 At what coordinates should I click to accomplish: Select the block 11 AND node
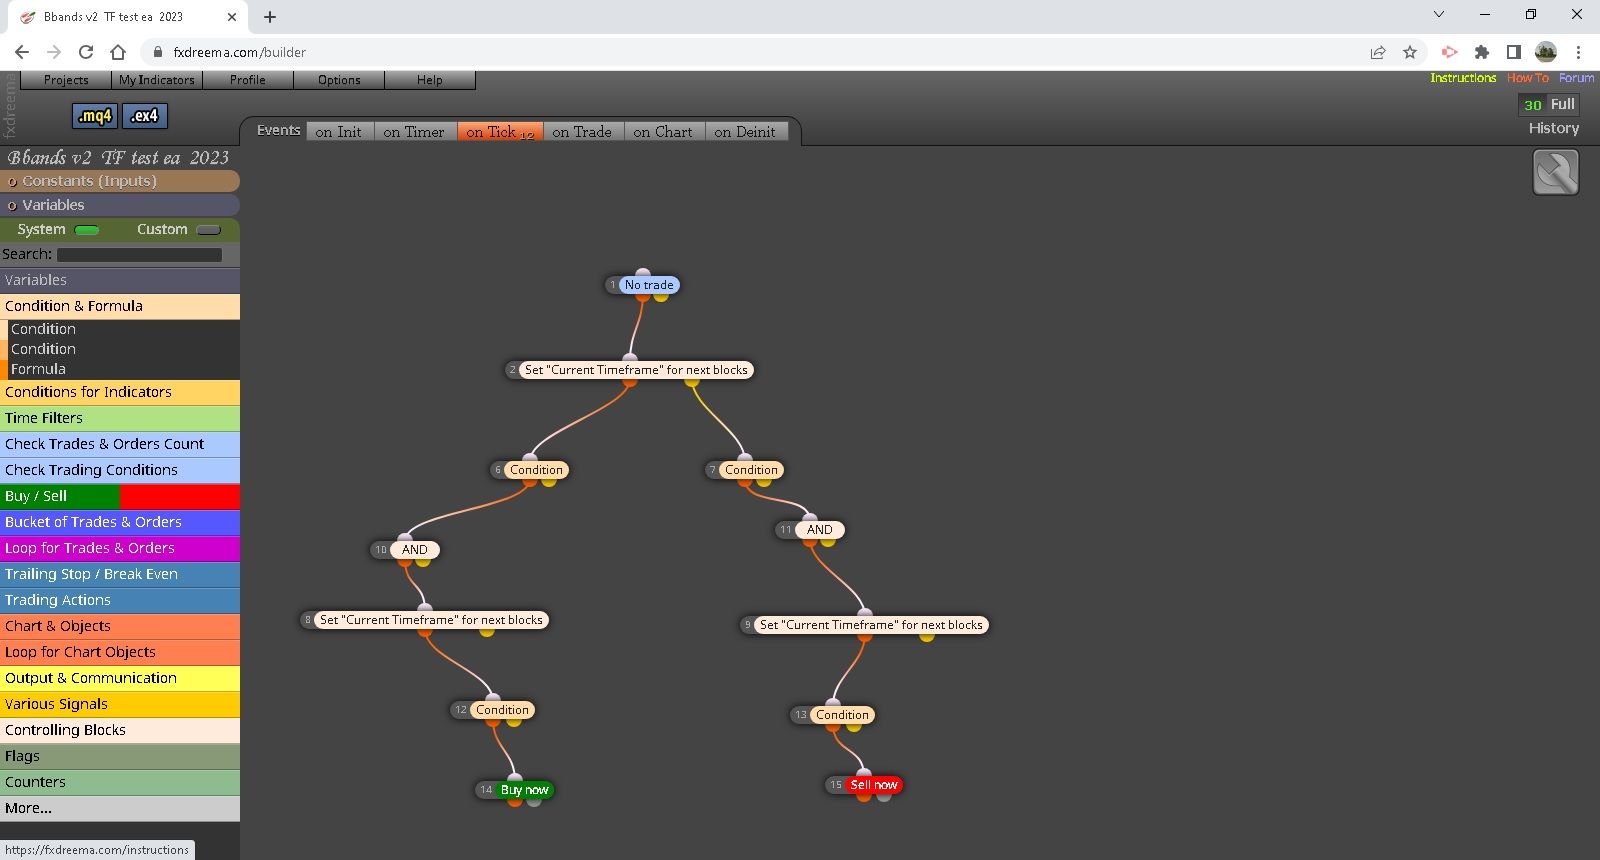pos(819,530)
